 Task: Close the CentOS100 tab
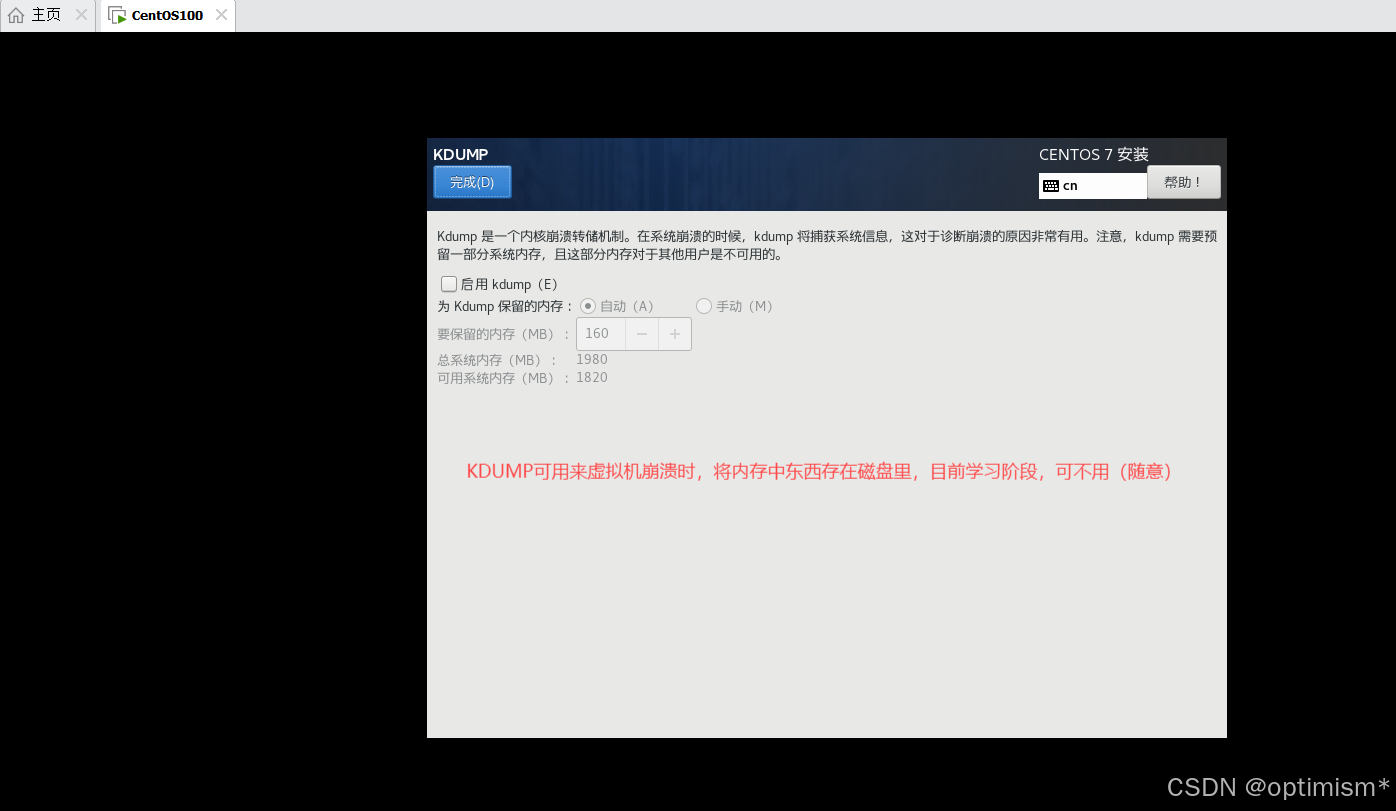coord(221,15)
